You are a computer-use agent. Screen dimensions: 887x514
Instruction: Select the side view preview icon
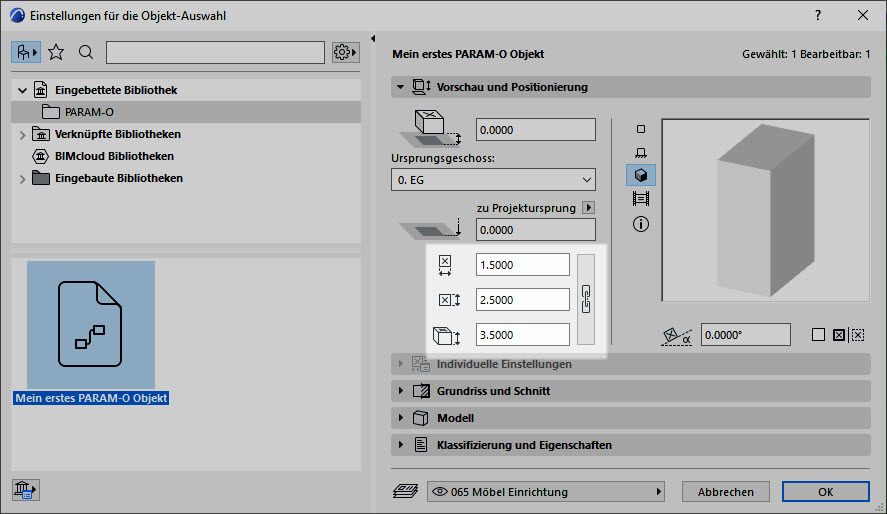coord(640,153)
